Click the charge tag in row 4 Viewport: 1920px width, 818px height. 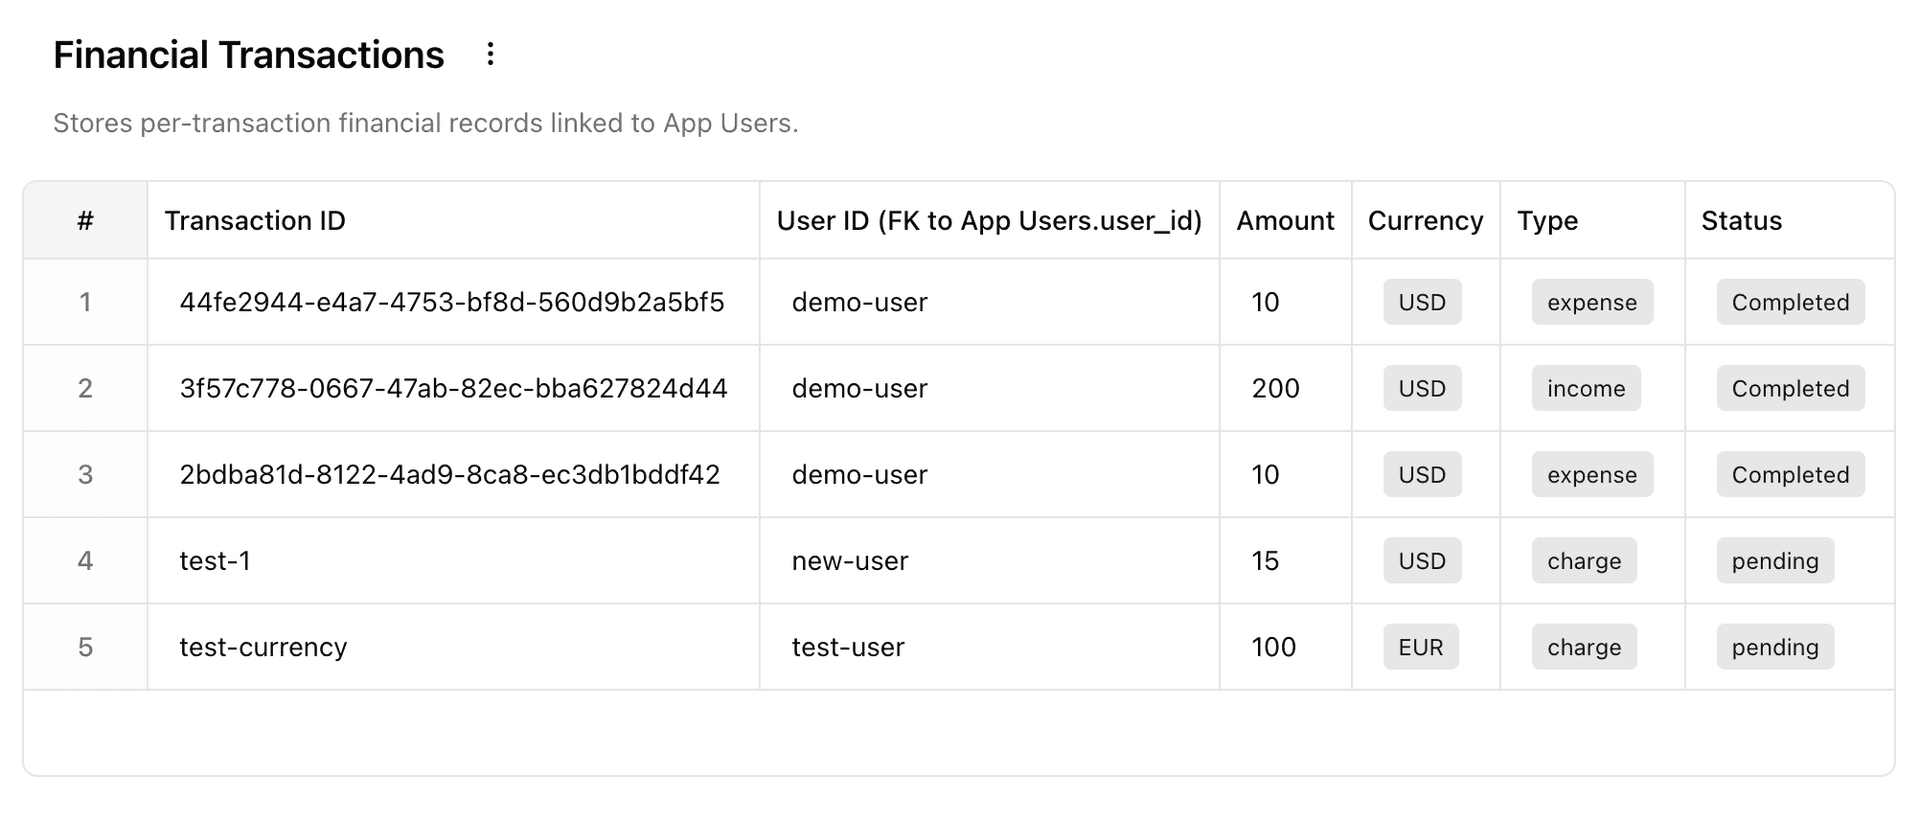click(x=1584, y=561)
